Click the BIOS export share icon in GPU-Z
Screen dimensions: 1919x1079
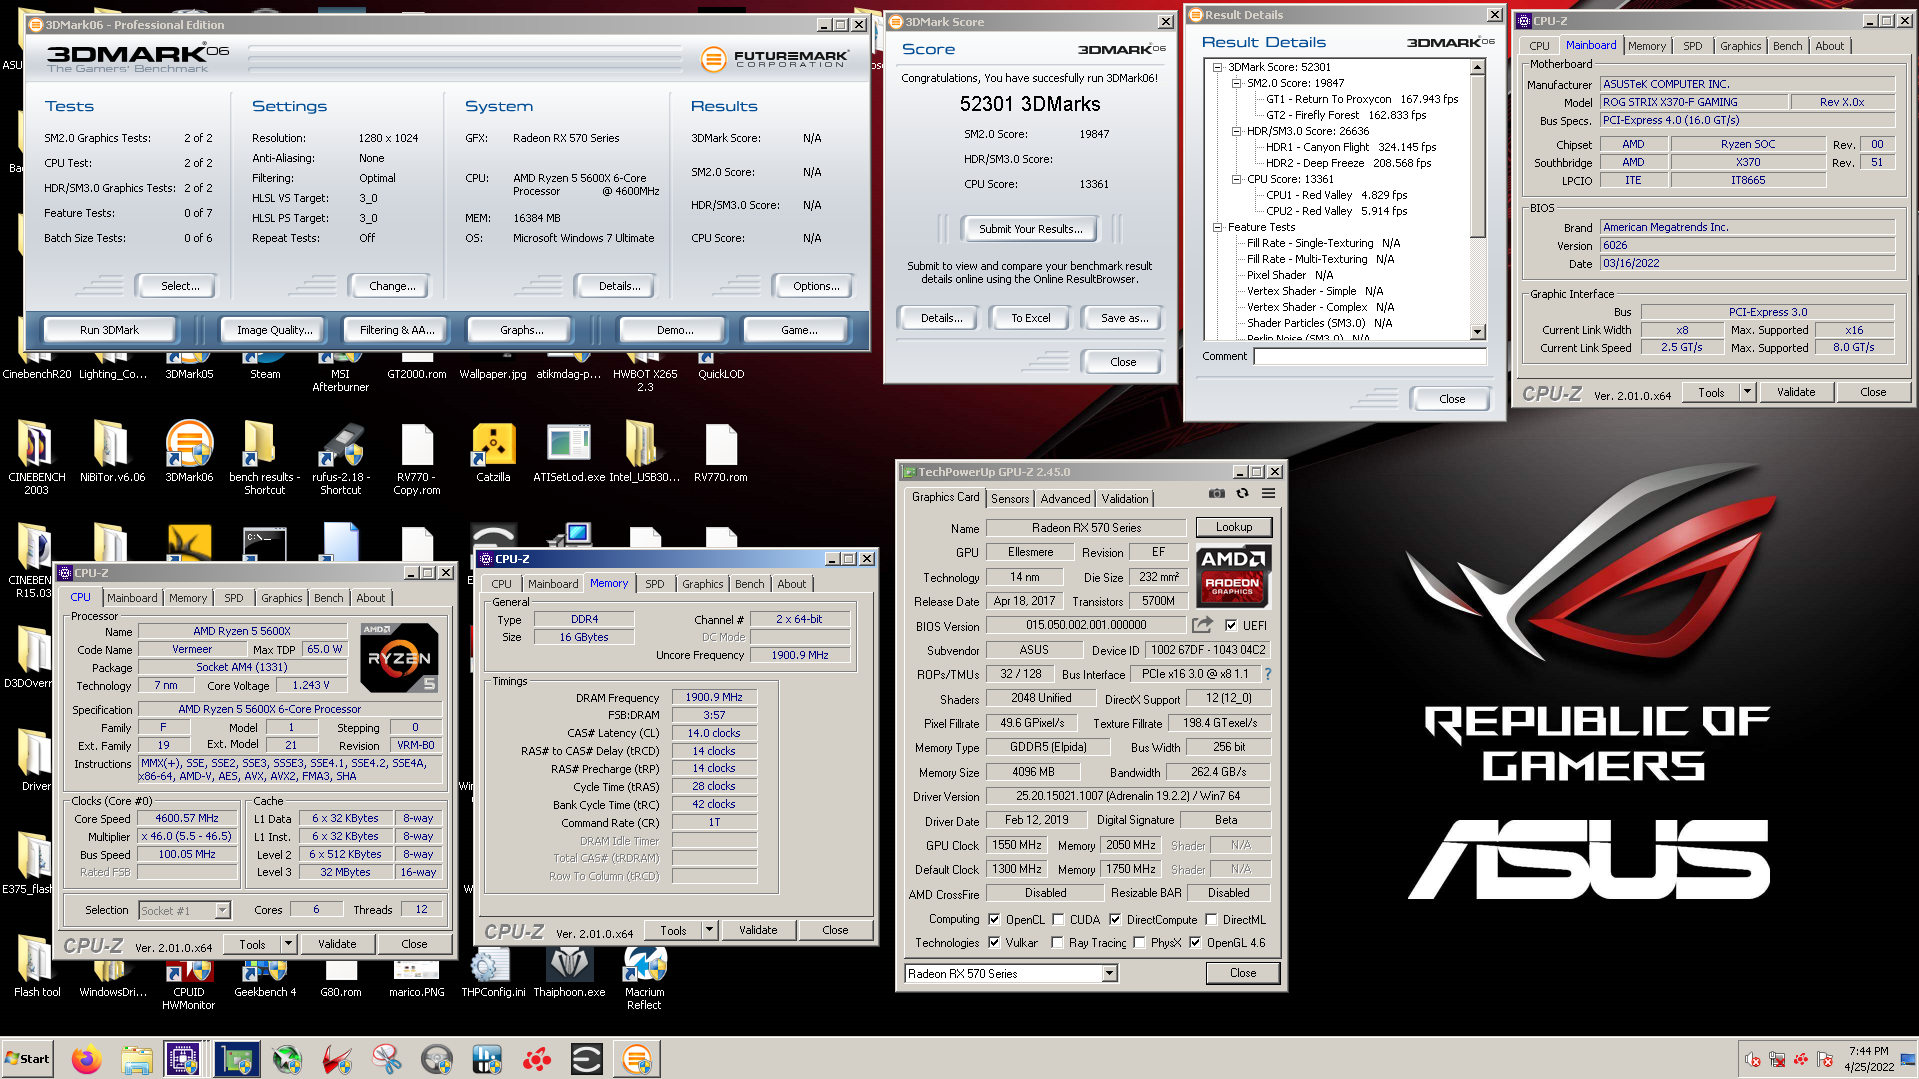[1202, 625]
